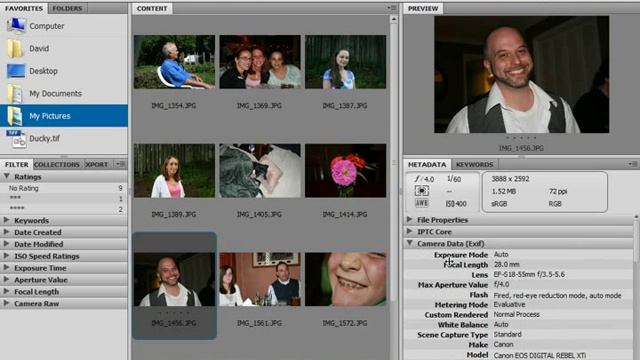640x360 pixels.
Task: Select thumbnail IMG_1369.JPG
Action: click(x=260, y=62)
